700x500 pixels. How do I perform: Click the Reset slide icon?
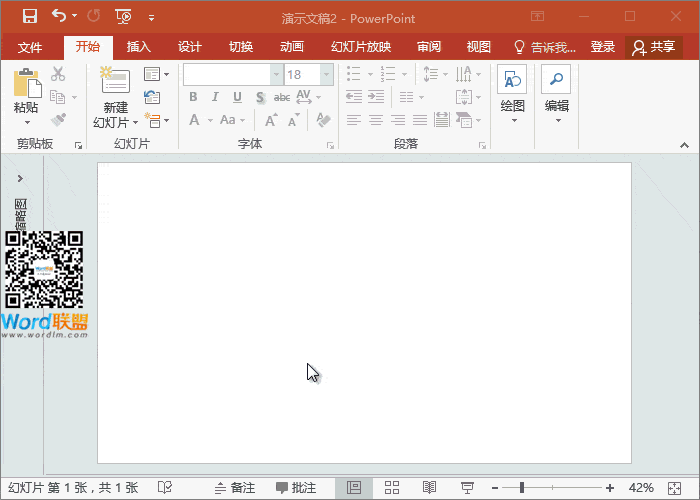(152, 97)
